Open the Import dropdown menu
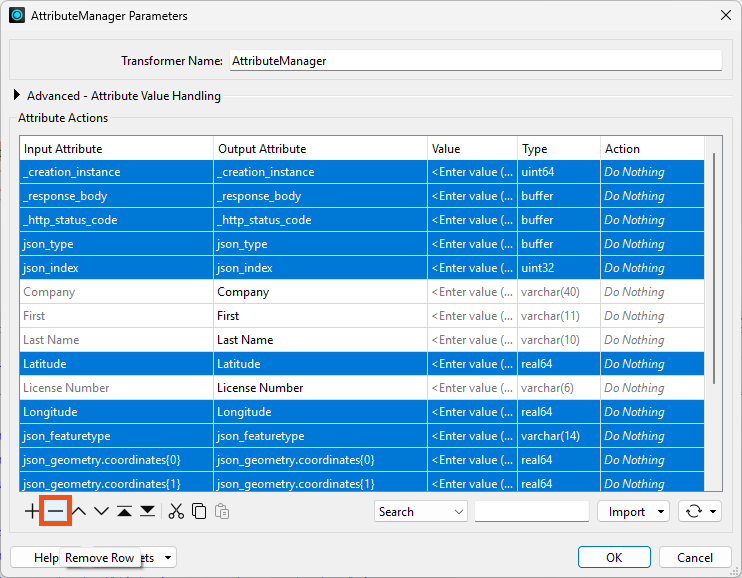The image size is (742, 578). (633, 511)
